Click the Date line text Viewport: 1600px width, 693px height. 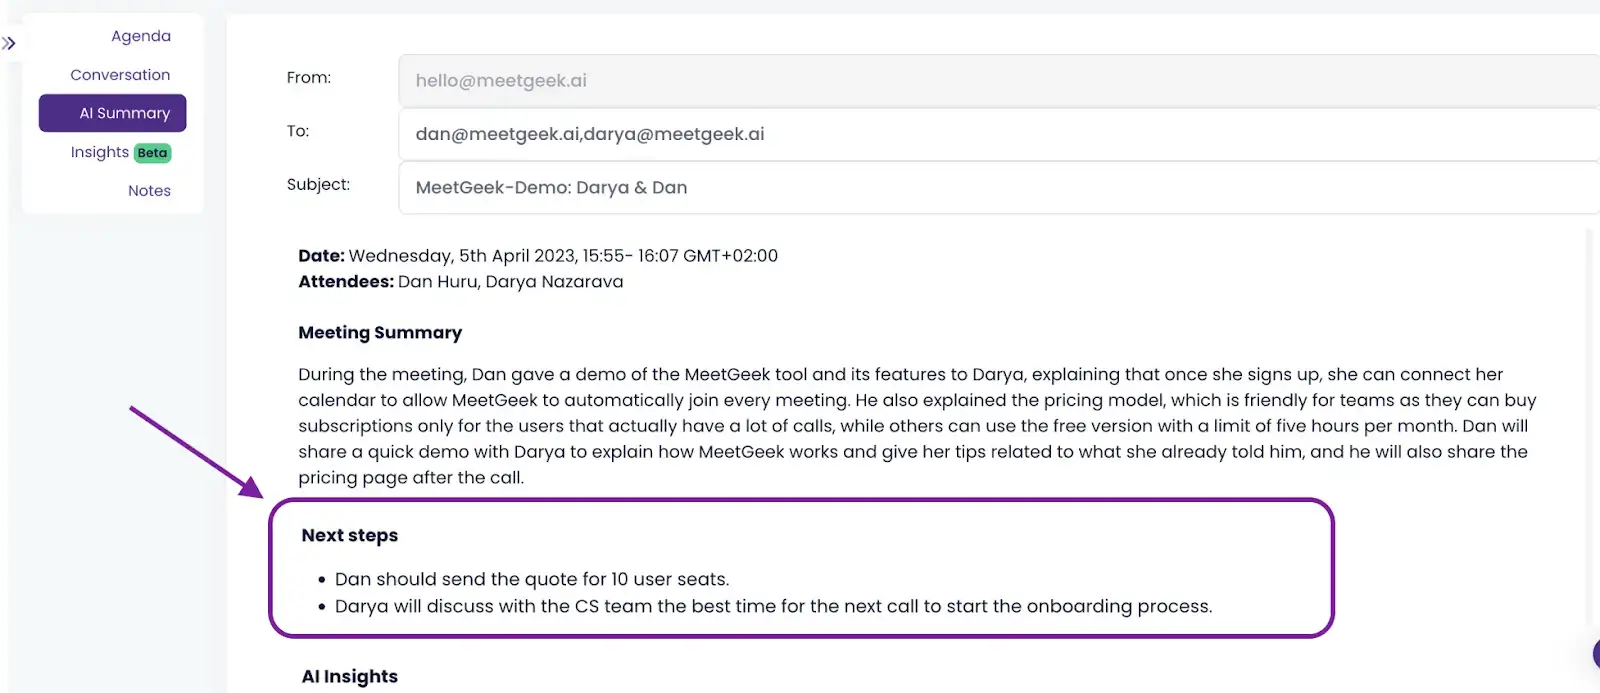pyautogui.click(x=538, y=256)
